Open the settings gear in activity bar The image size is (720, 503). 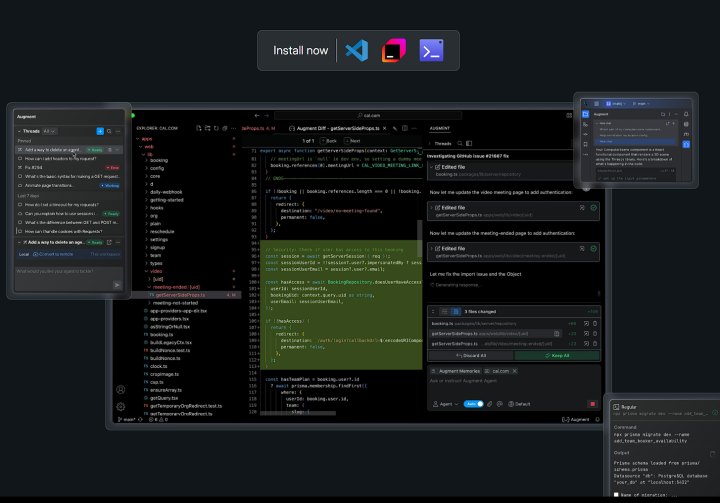(x=121, y=407)
